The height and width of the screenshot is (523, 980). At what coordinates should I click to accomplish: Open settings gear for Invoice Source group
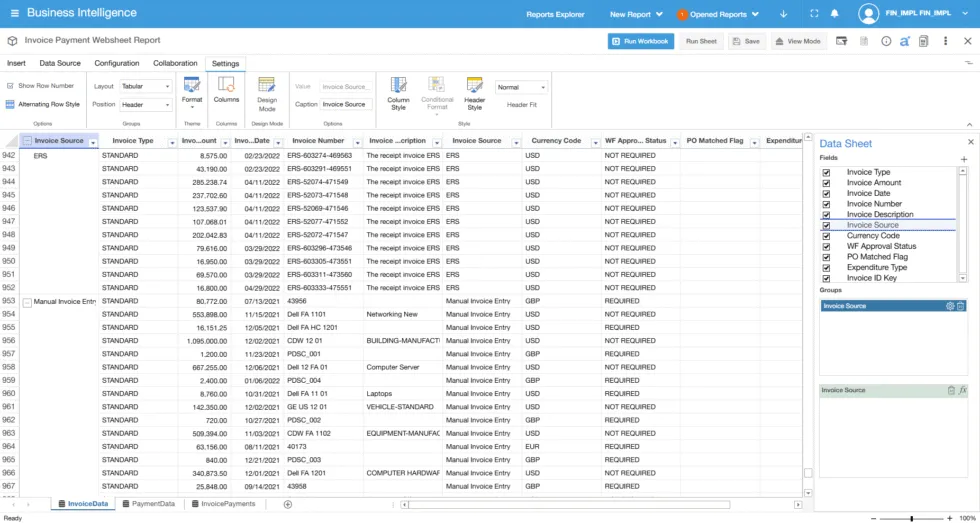(x=950, y=306)
